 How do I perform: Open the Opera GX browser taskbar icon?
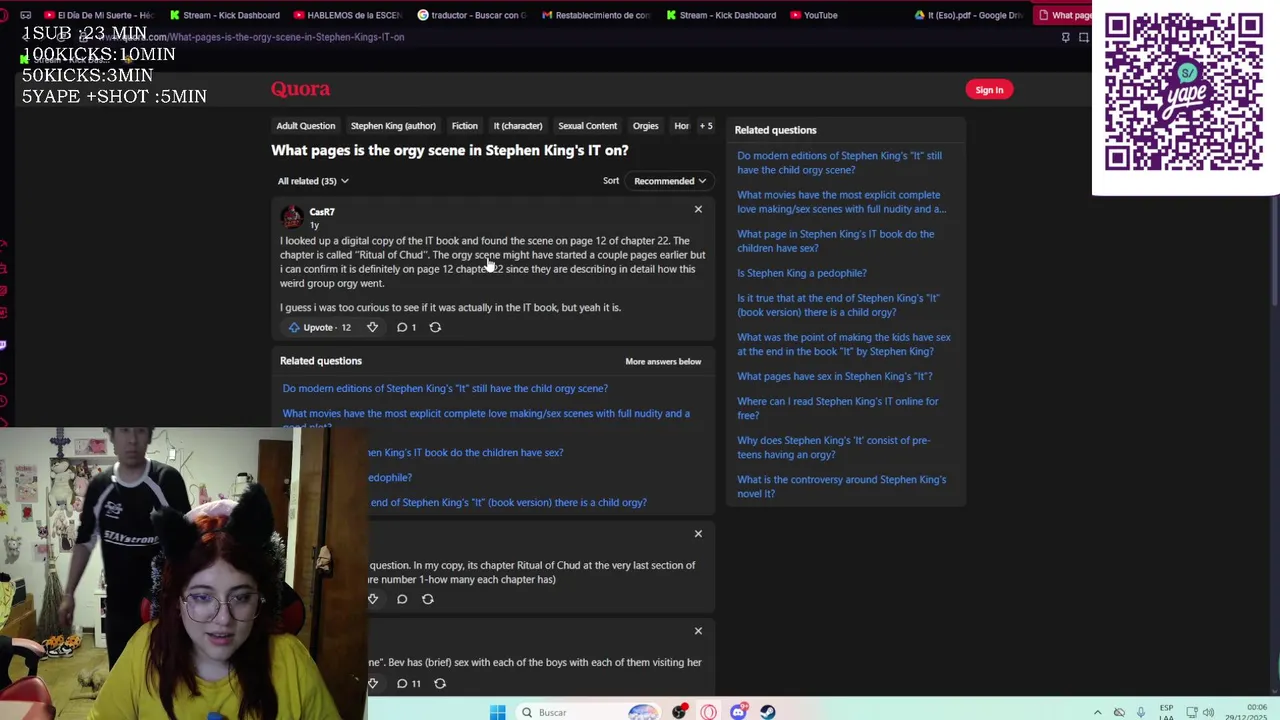[709, 712]
